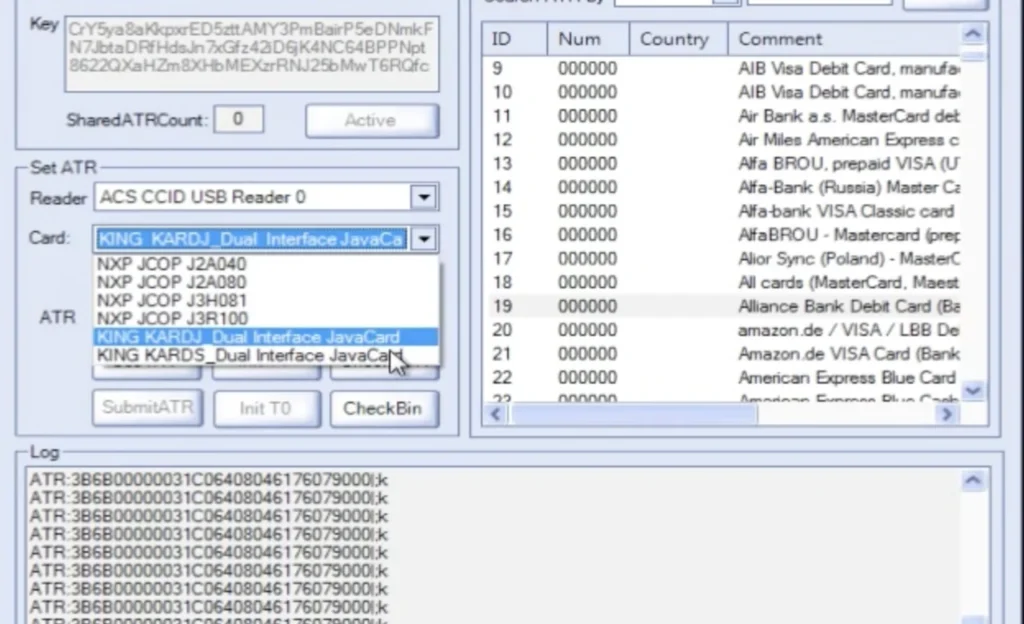Pick KING KARDS_Dual Interface JavaCard list entry
The width and height of the screenshot is (1024, 624).
click(x=266, y=355)
